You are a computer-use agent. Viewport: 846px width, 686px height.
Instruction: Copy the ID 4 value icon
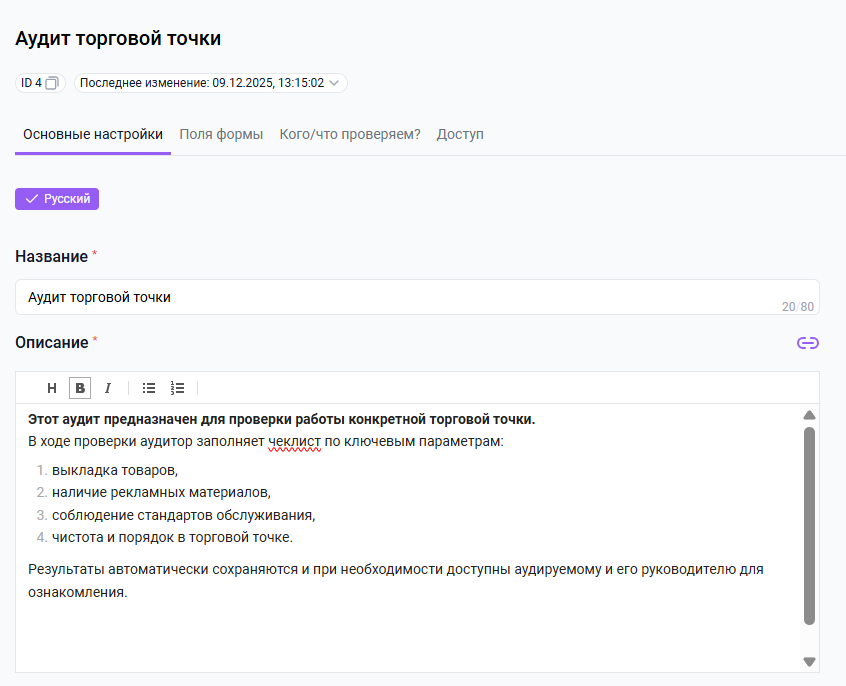[53, 83]
